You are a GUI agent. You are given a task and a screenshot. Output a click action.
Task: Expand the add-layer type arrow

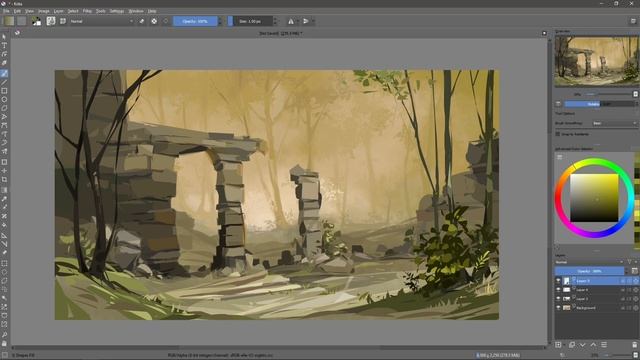(x=565, y=345)
